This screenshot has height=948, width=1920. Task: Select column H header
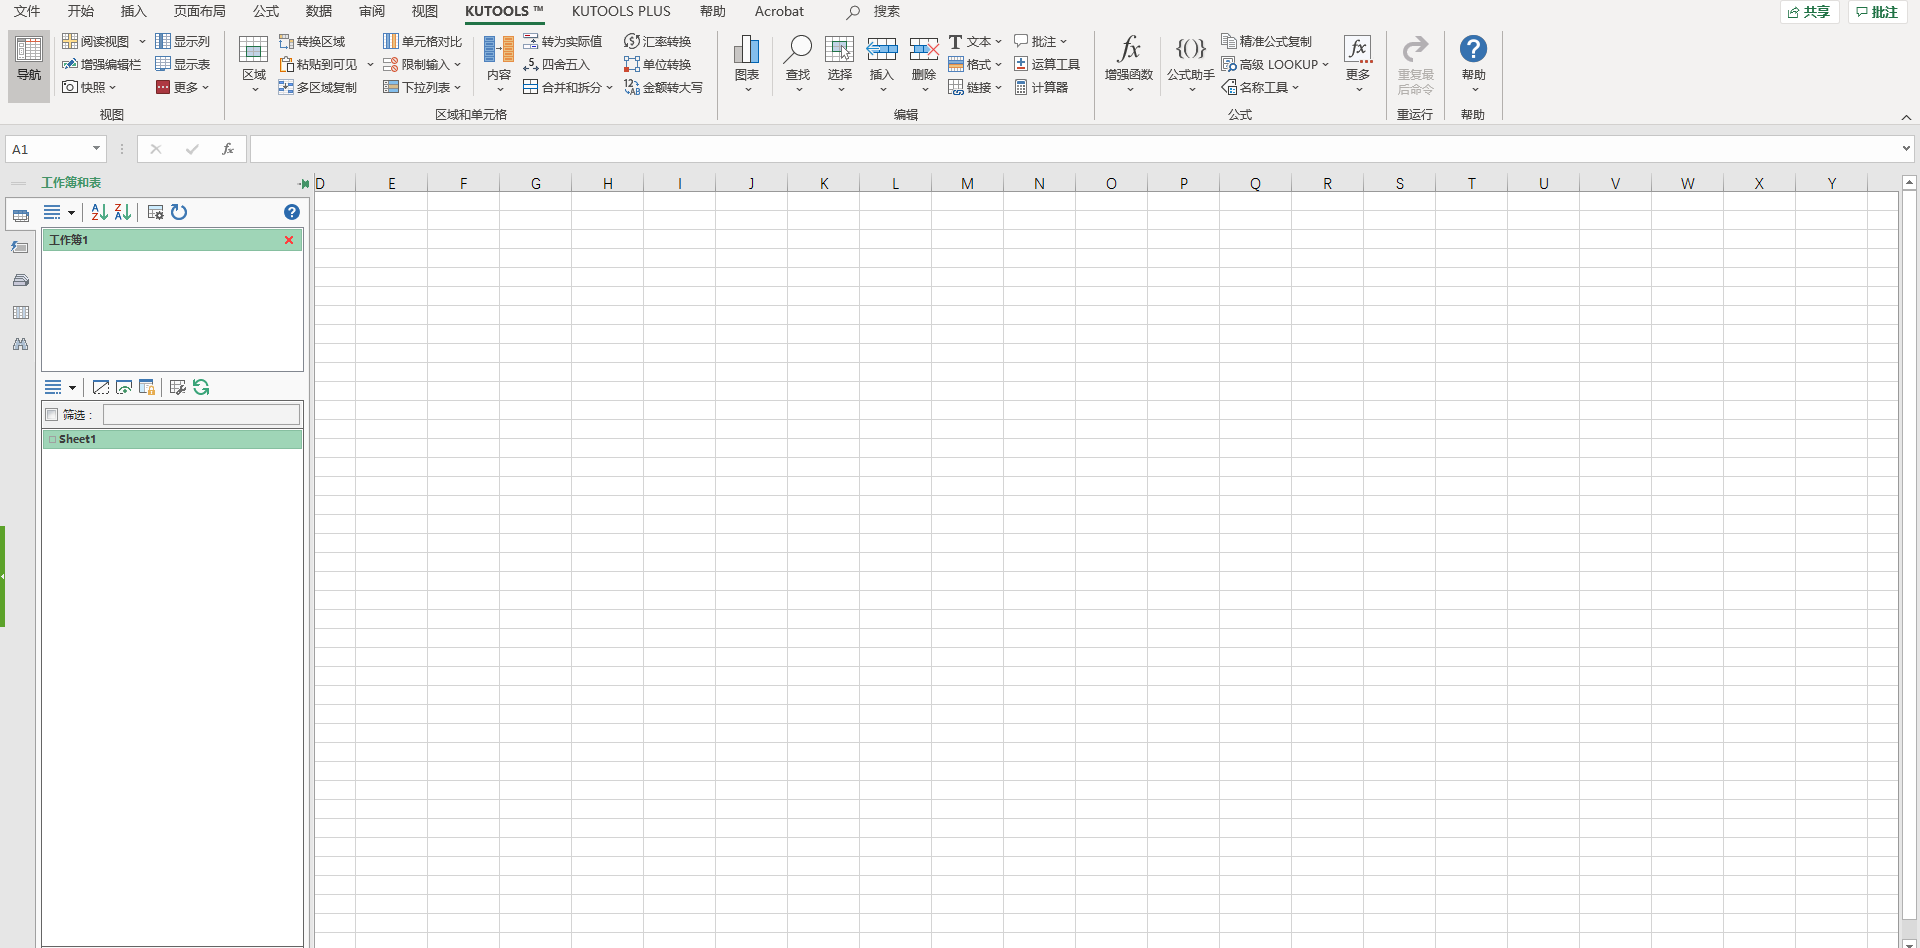[608, 183]
